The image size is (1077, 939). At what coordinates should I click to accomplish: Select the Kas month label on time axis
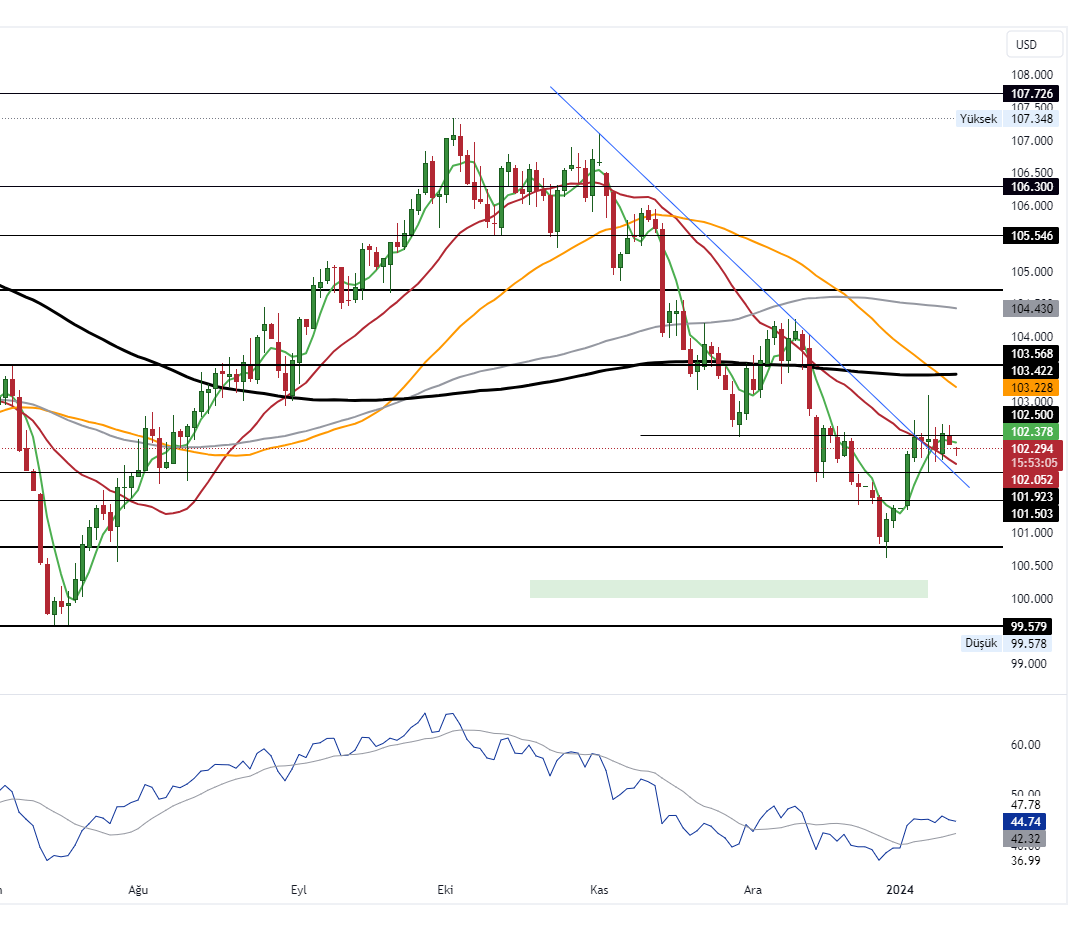pyautogui.click(x=599, y=890)
